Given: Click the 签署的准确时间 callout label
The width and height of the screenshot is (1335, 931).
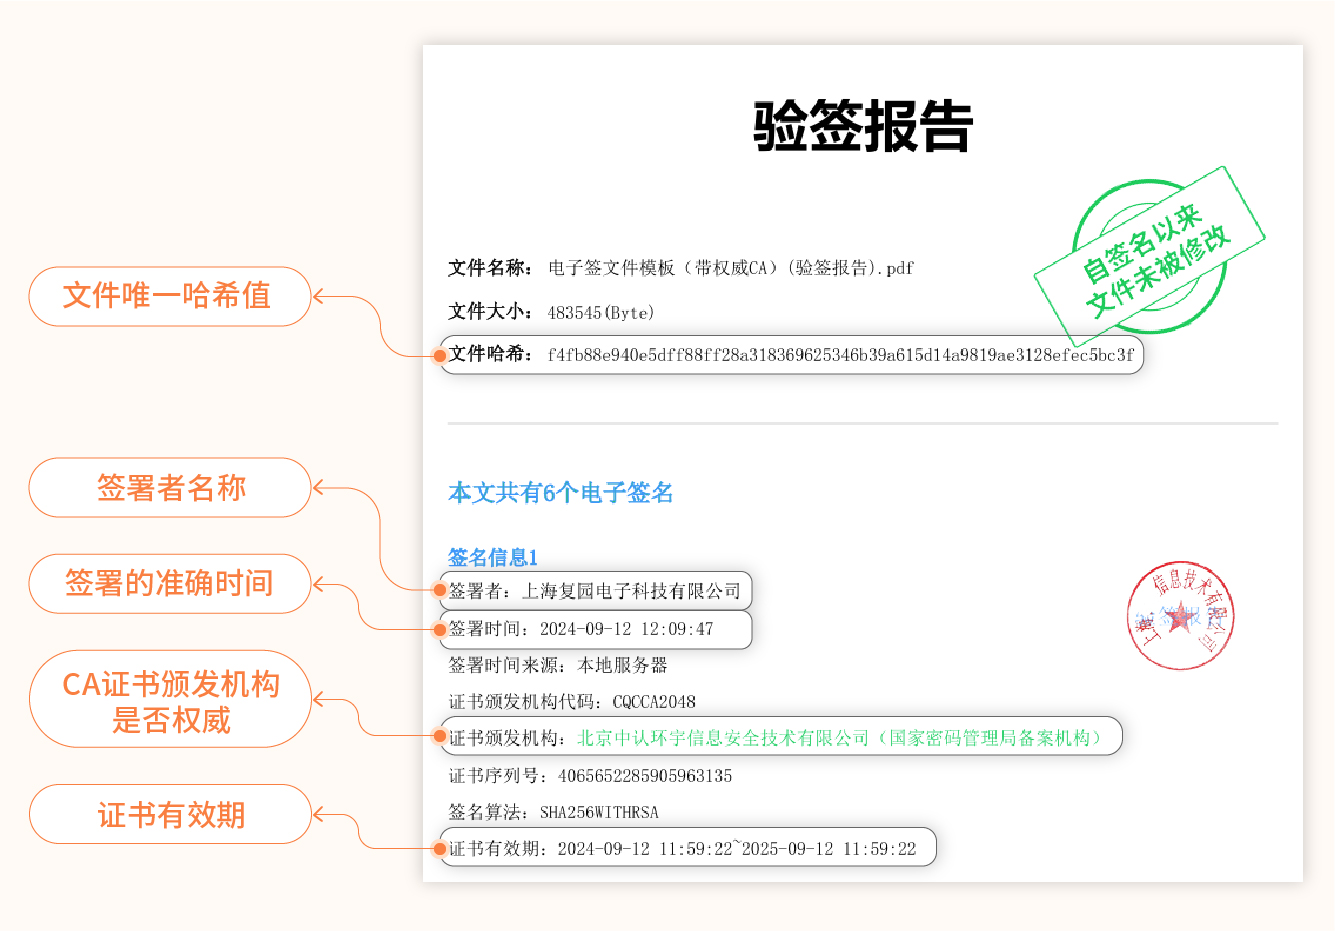Looking at the screenshot, I should coord(170,584).
